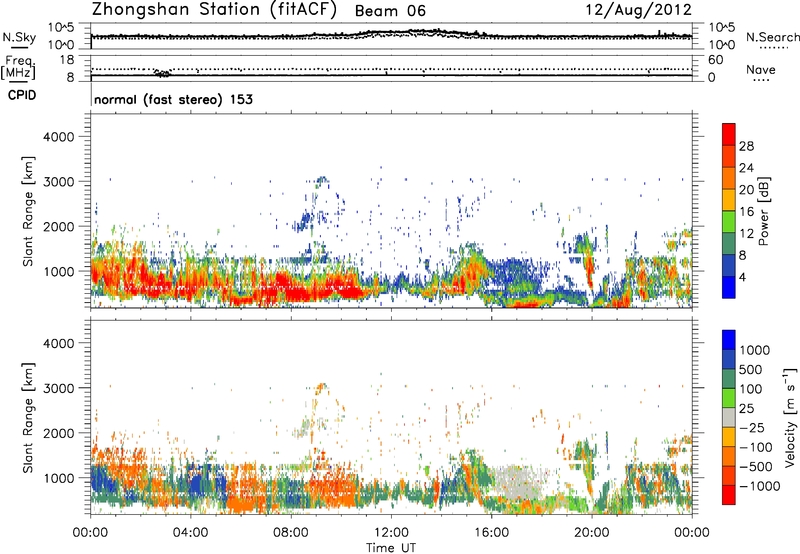Viewport: 800px width, 554px height.
Task: Click the blue bottom of power colorbar
Action: (x=729, y=287)
